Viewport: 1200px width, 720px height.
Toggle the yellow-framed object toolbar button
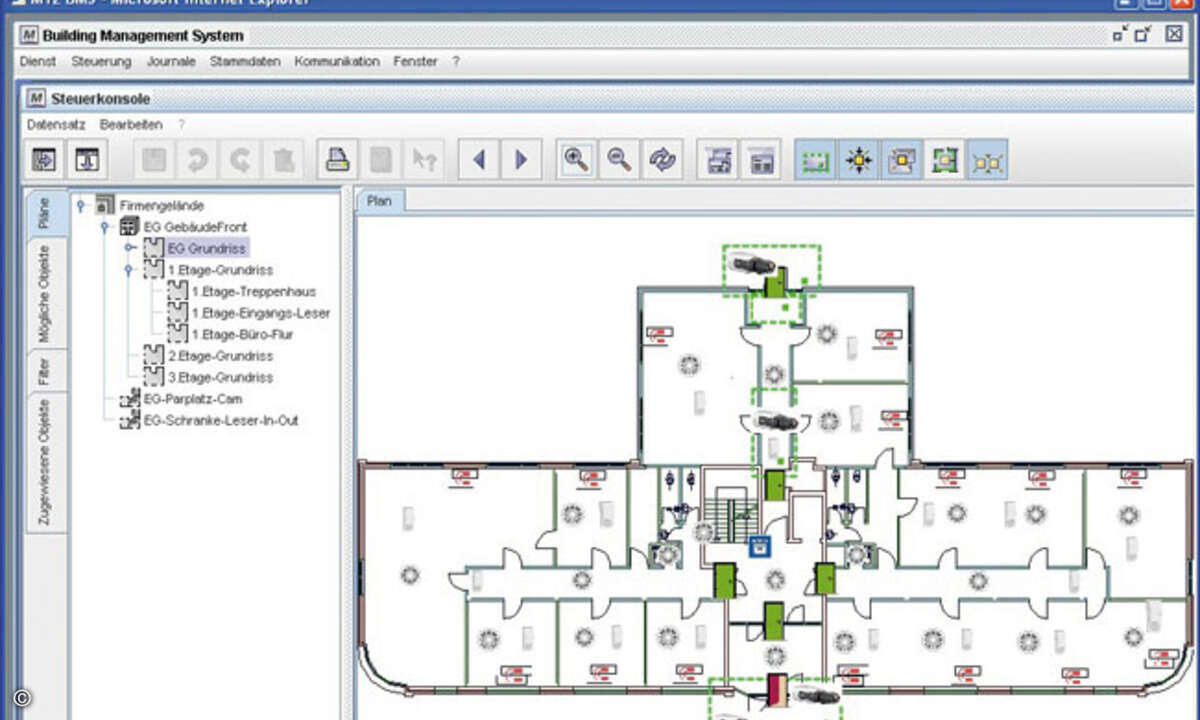(901, 159)
